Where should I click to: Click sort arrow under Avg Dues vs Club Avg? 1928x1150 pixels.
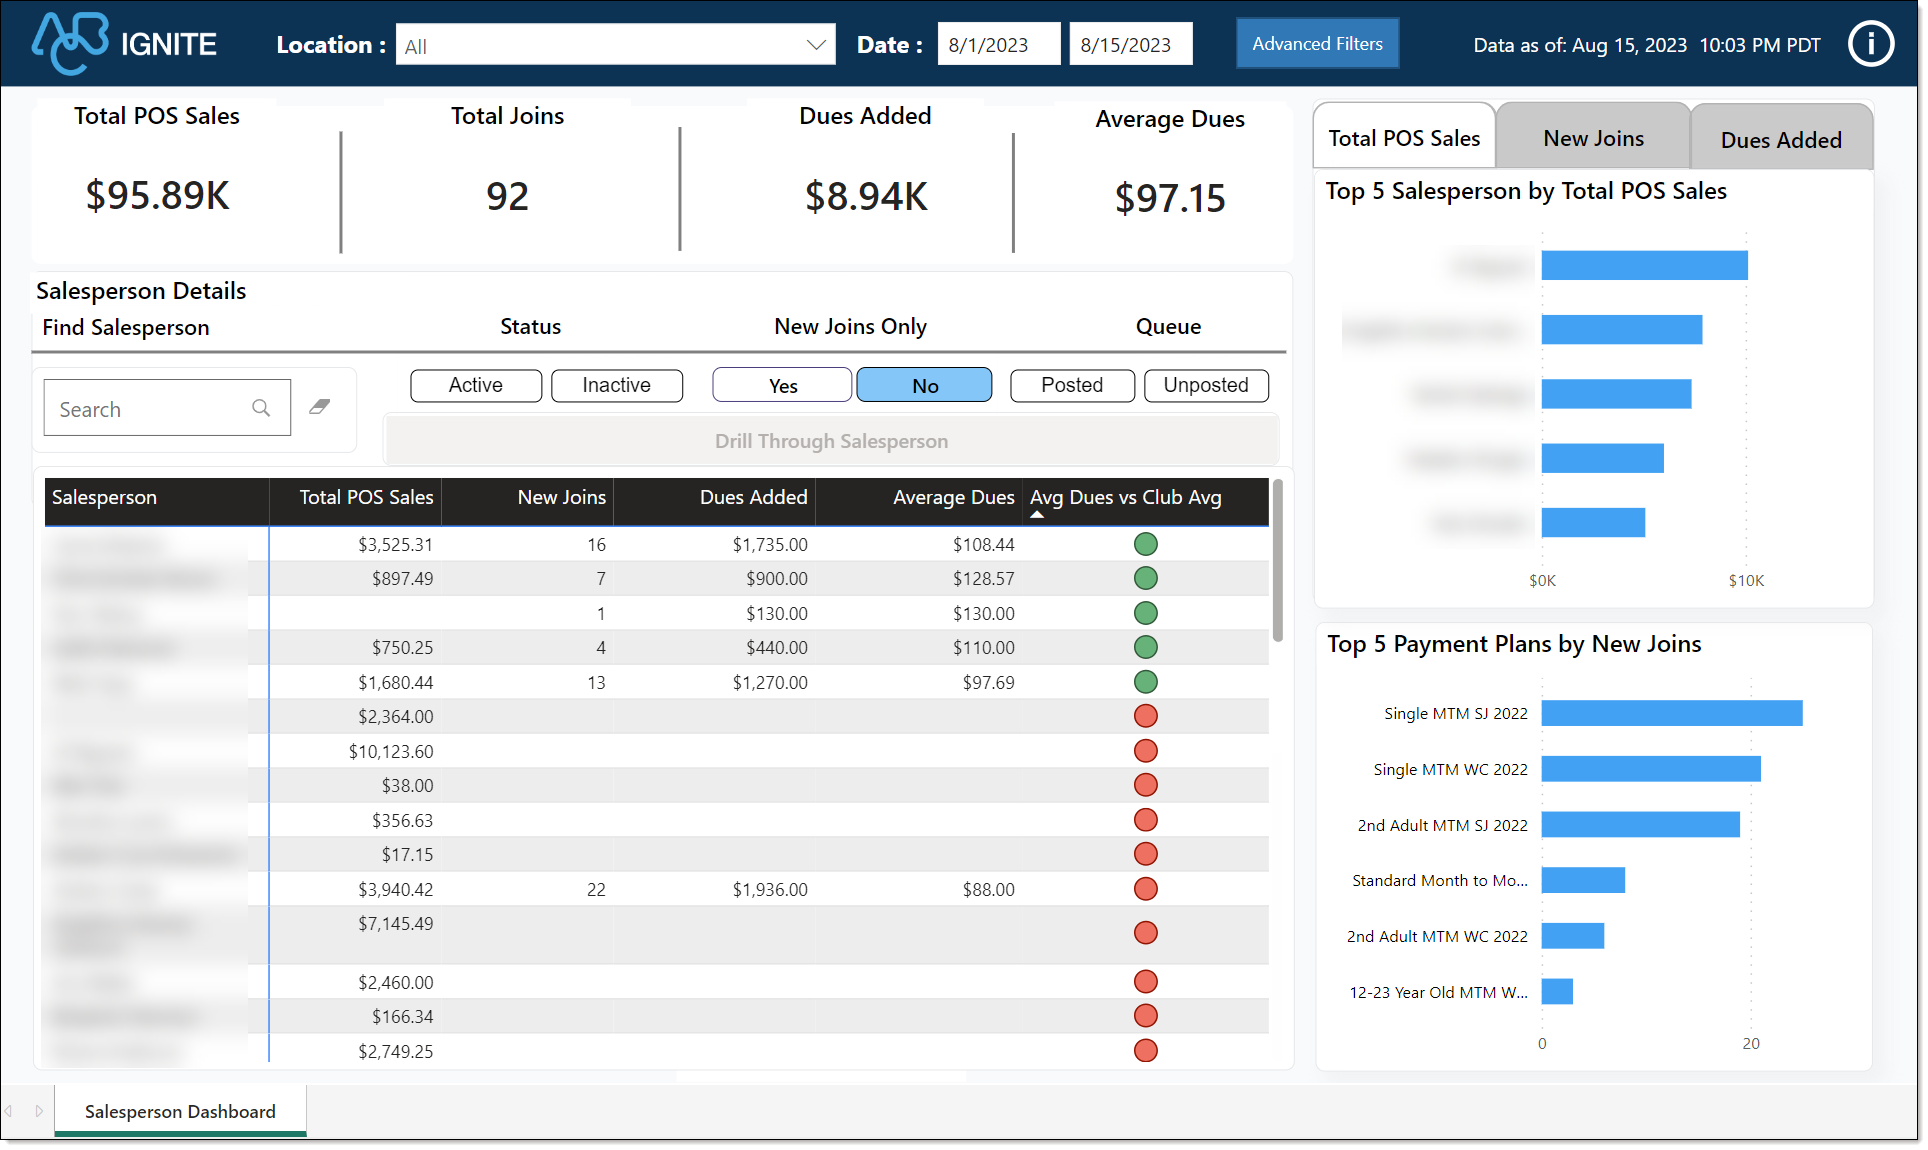(1037, 514)
